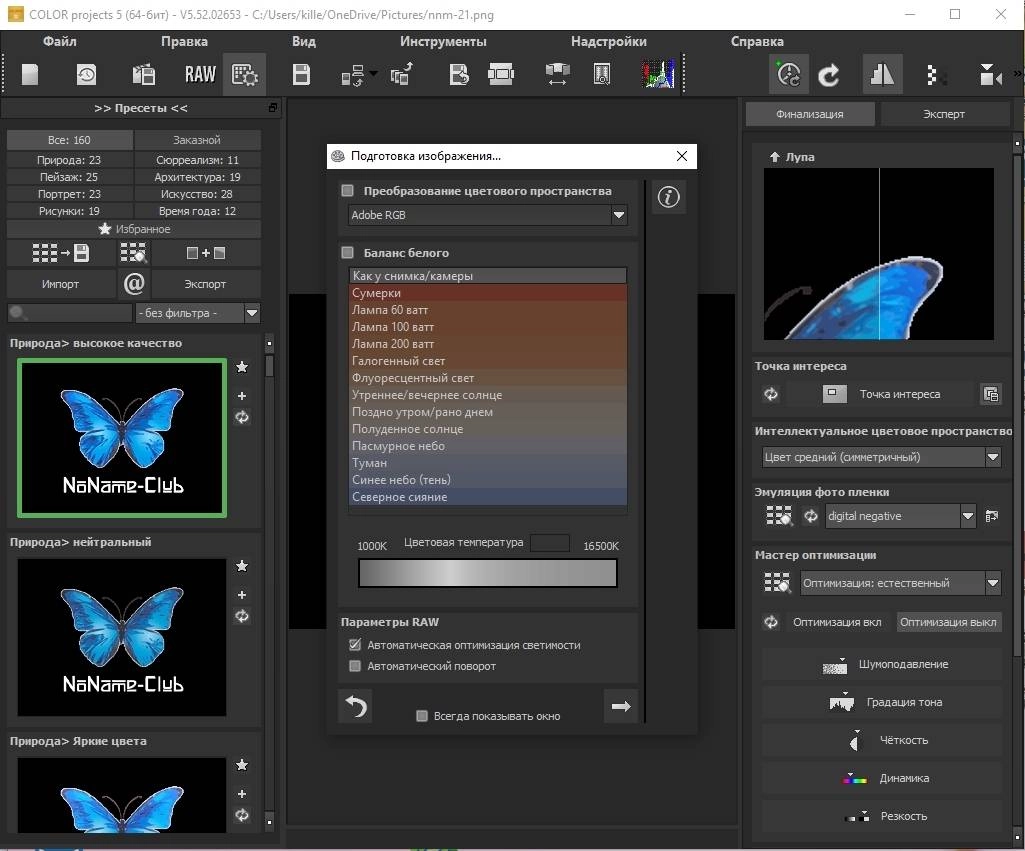
Task: Select Оптимизация выкл
Action: pos(948,622)
